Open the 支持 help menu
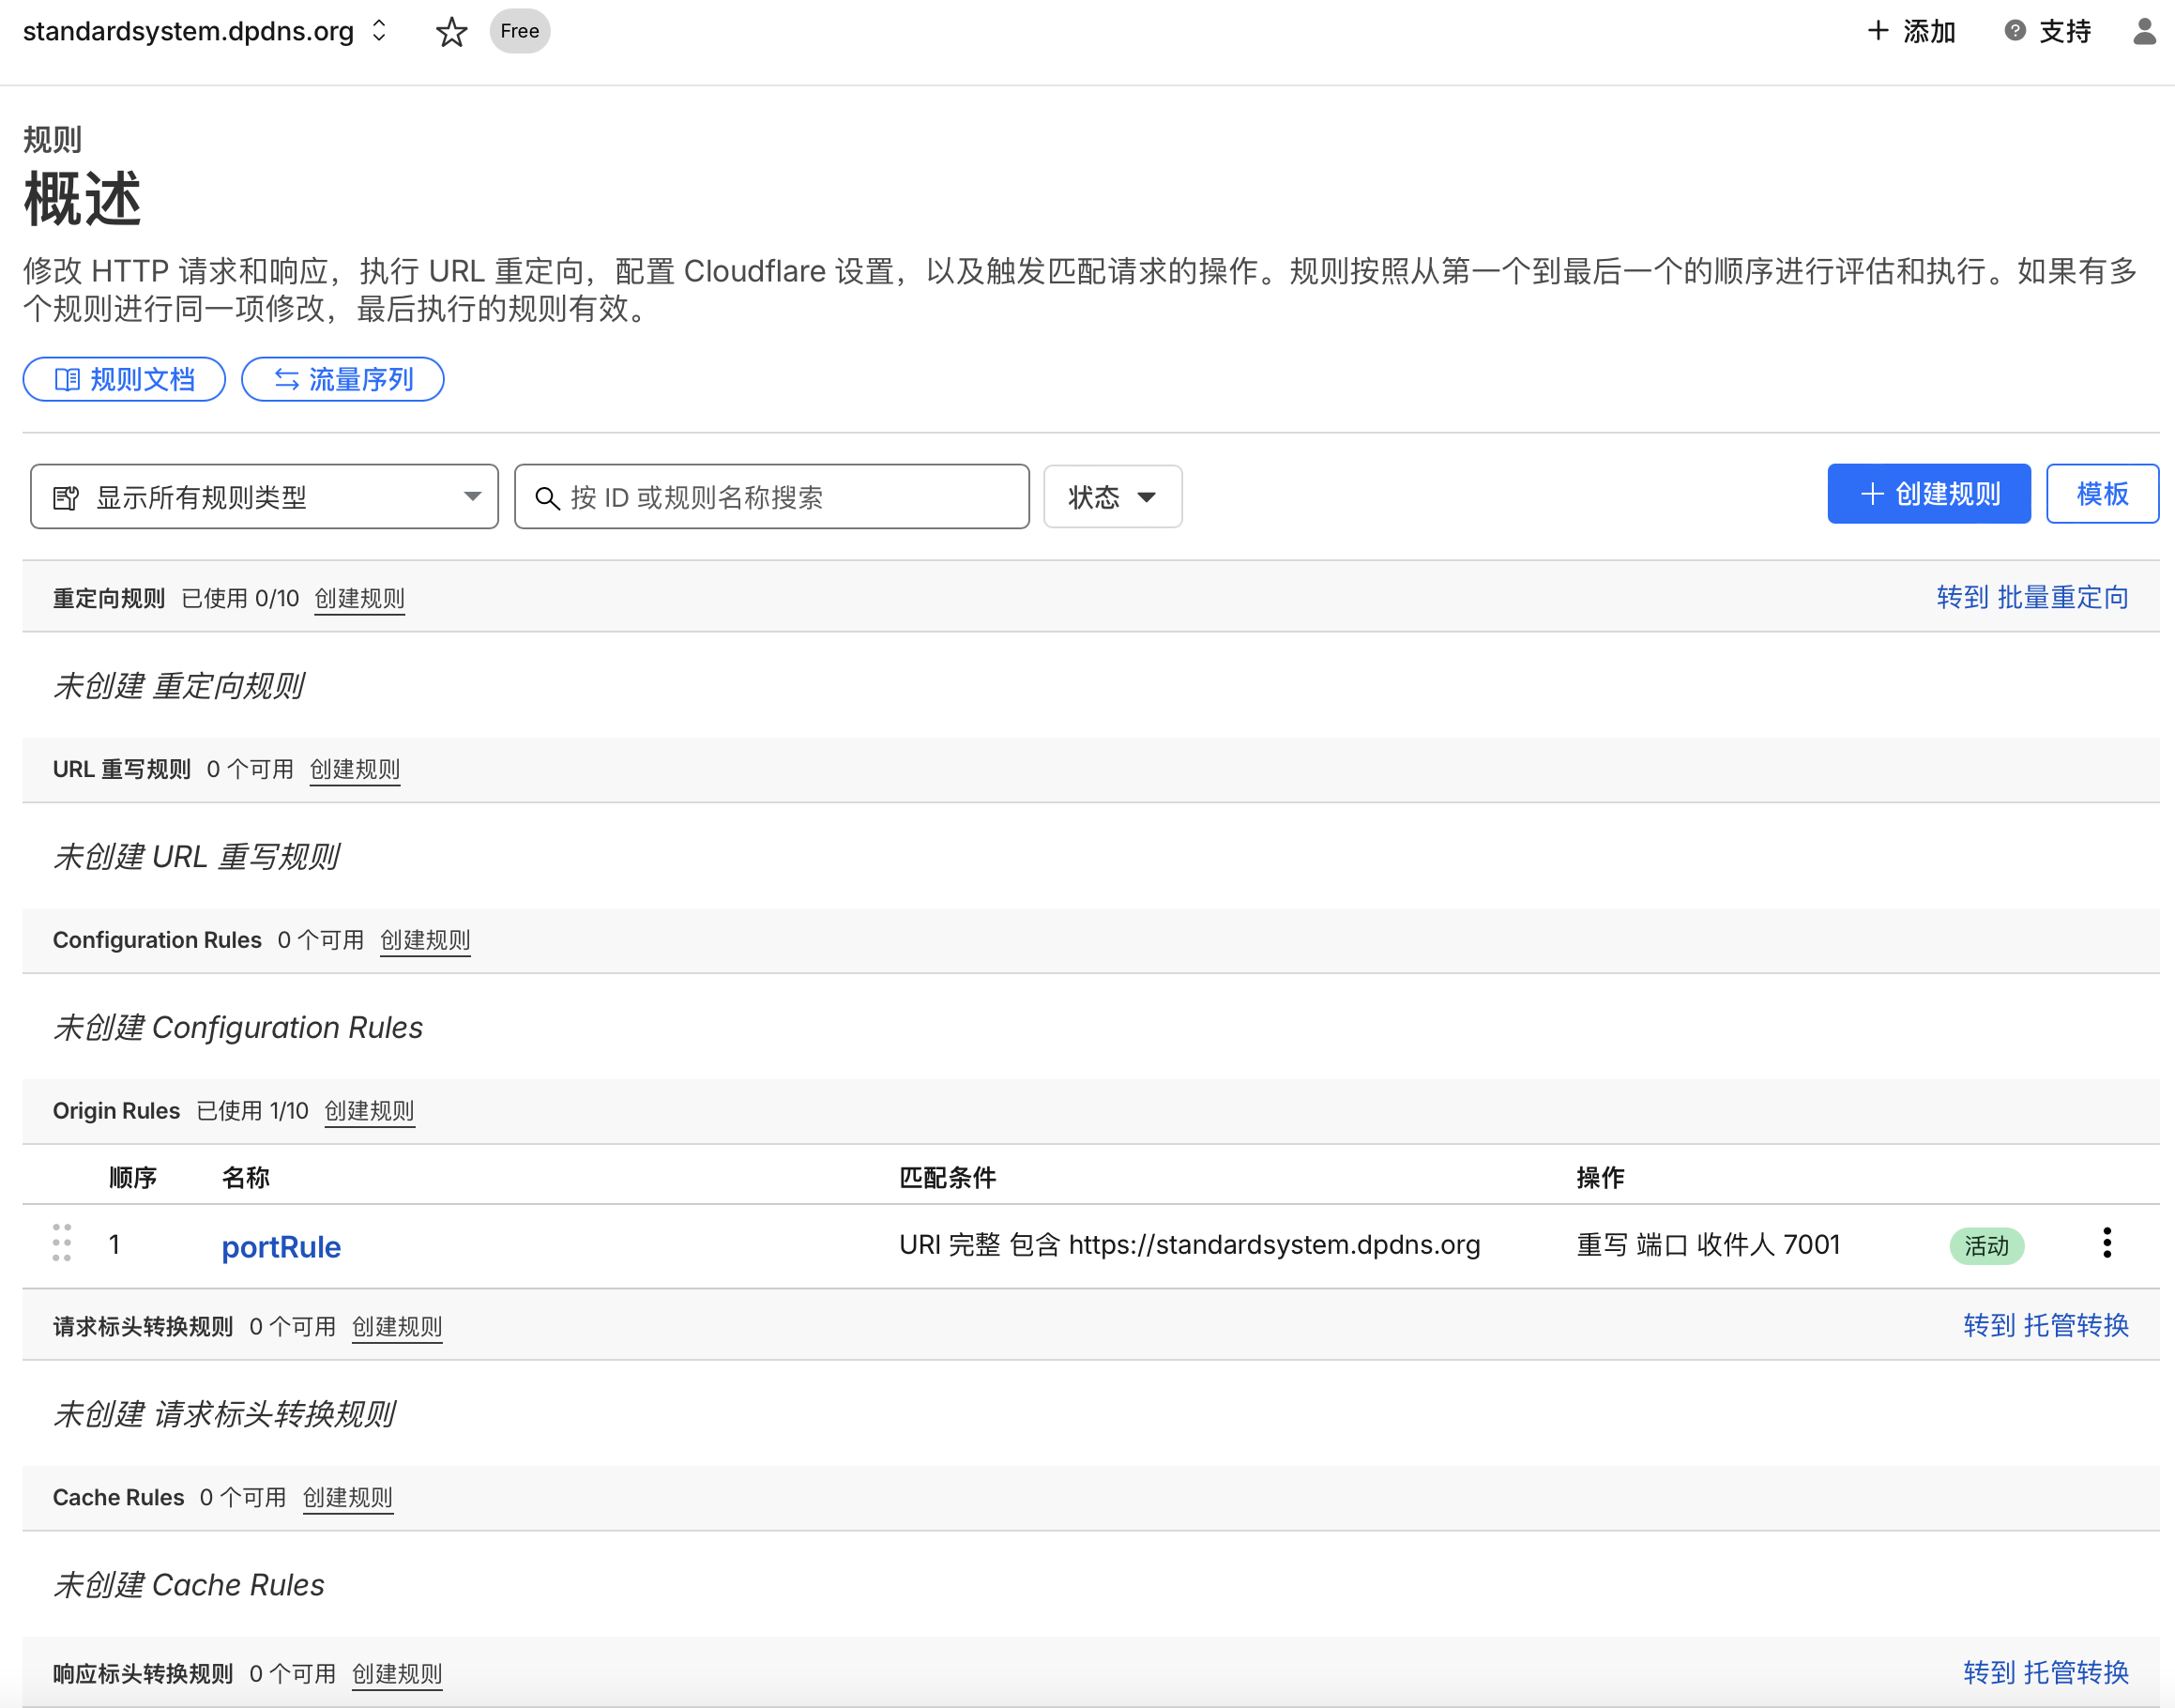The image size is (2175, 1708). (x=2047, y=31)
